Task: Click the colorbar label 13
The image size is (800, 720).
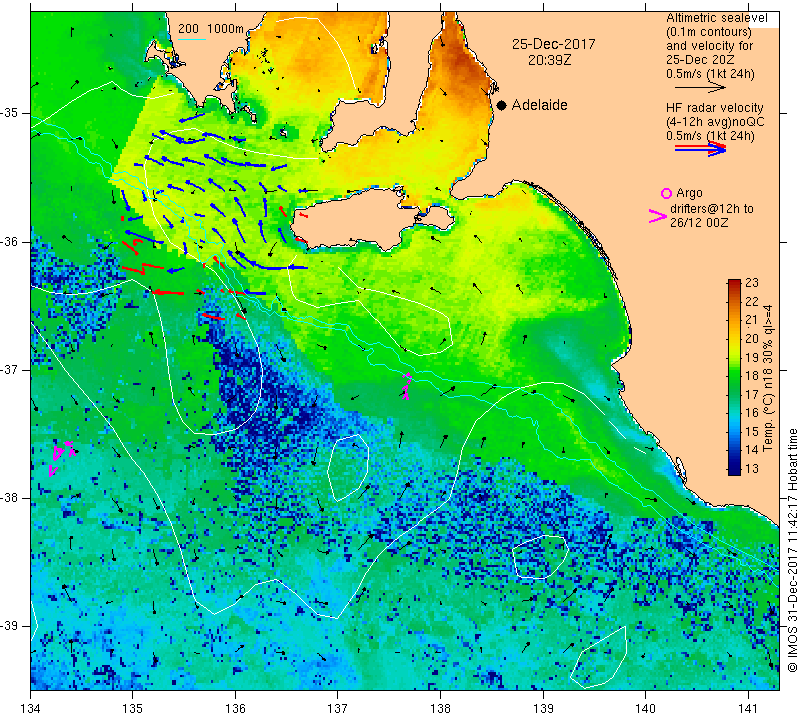Action: [x=752, y=468]
